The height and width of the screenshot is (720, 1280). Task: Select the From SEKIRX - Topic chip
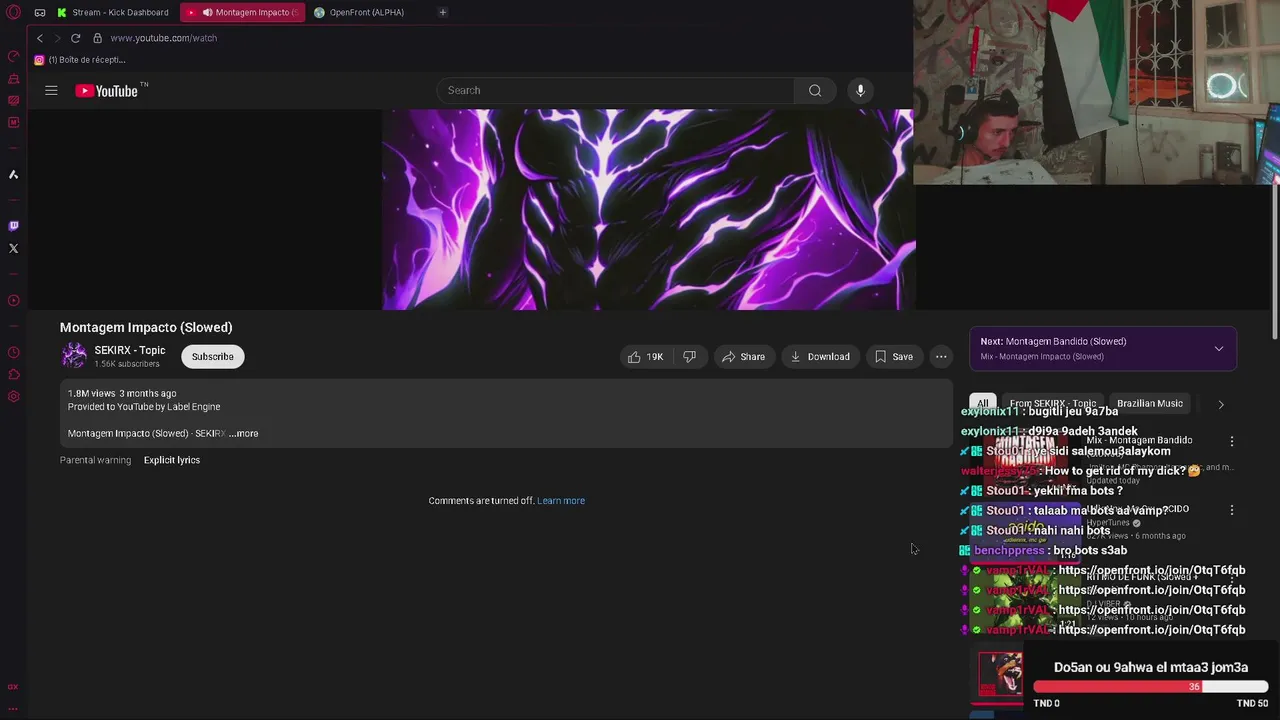1053,404
